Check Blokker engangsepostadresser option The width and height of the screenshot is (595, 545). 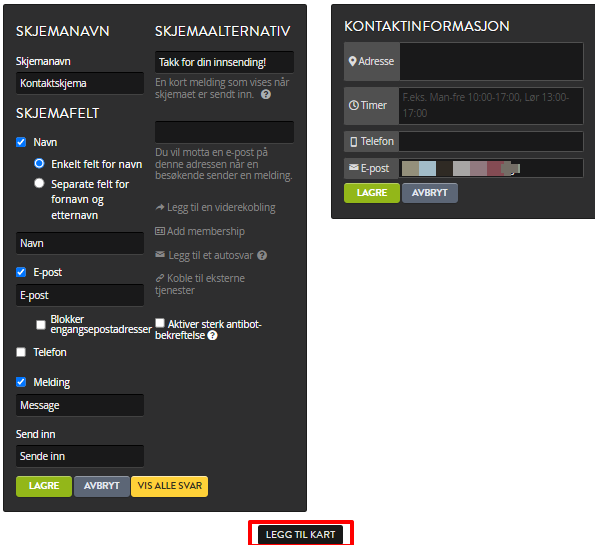point(41,325)
